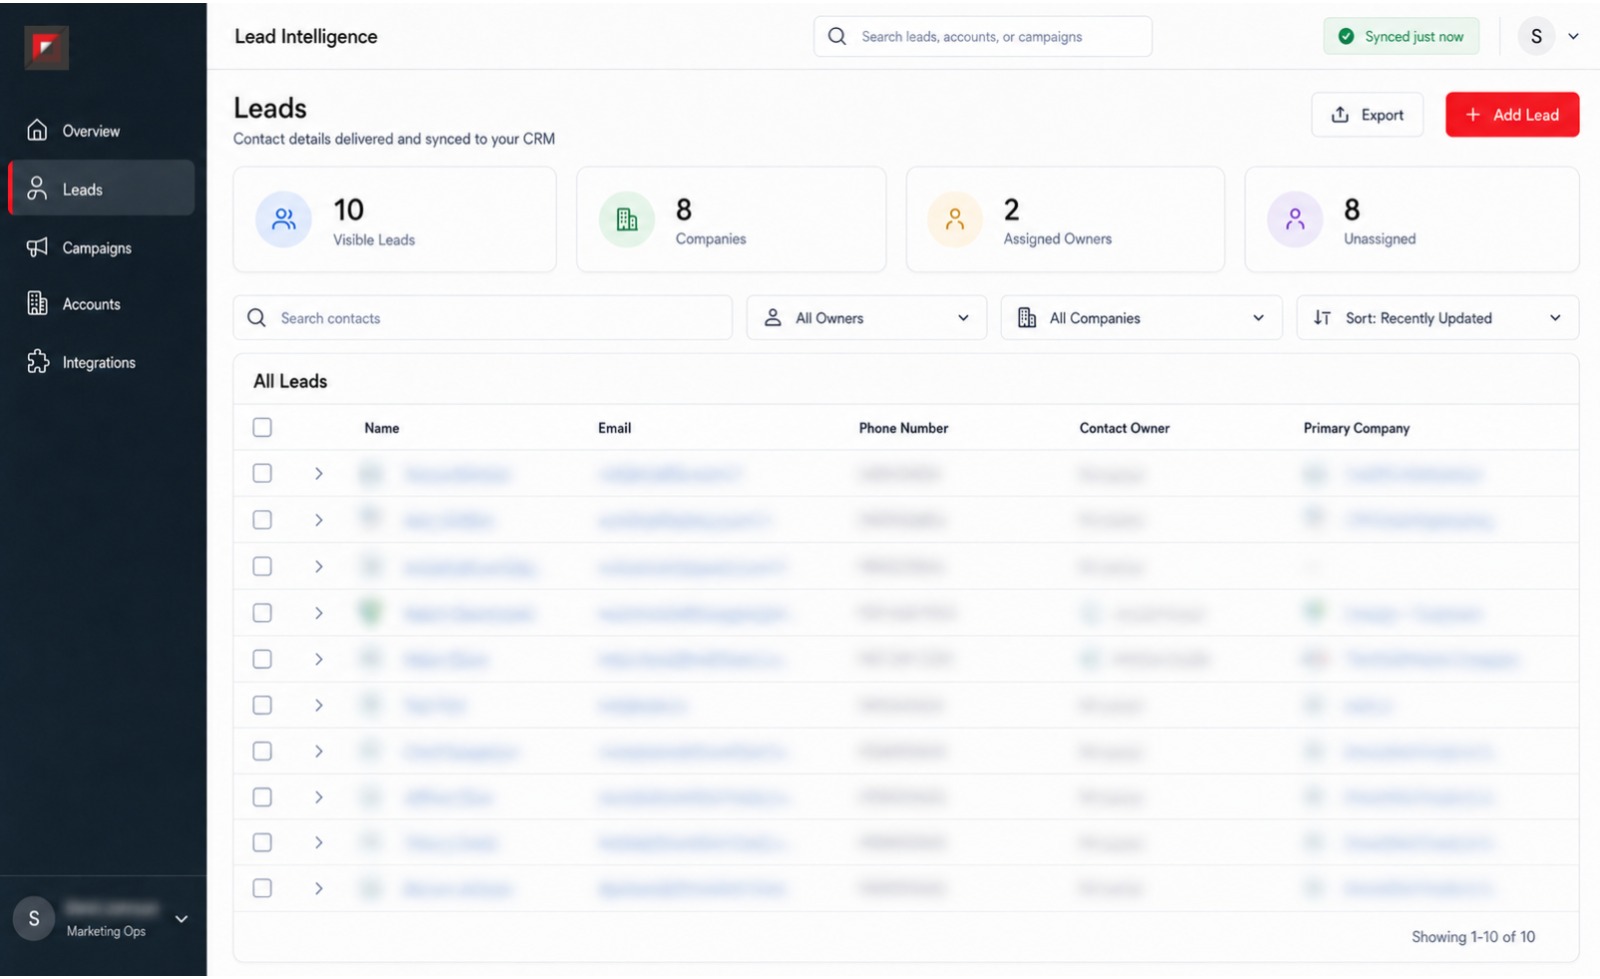The image size is (1600, 979).
Task: Click the building icon in the All Companies filter
Action: pos(1027,318)
